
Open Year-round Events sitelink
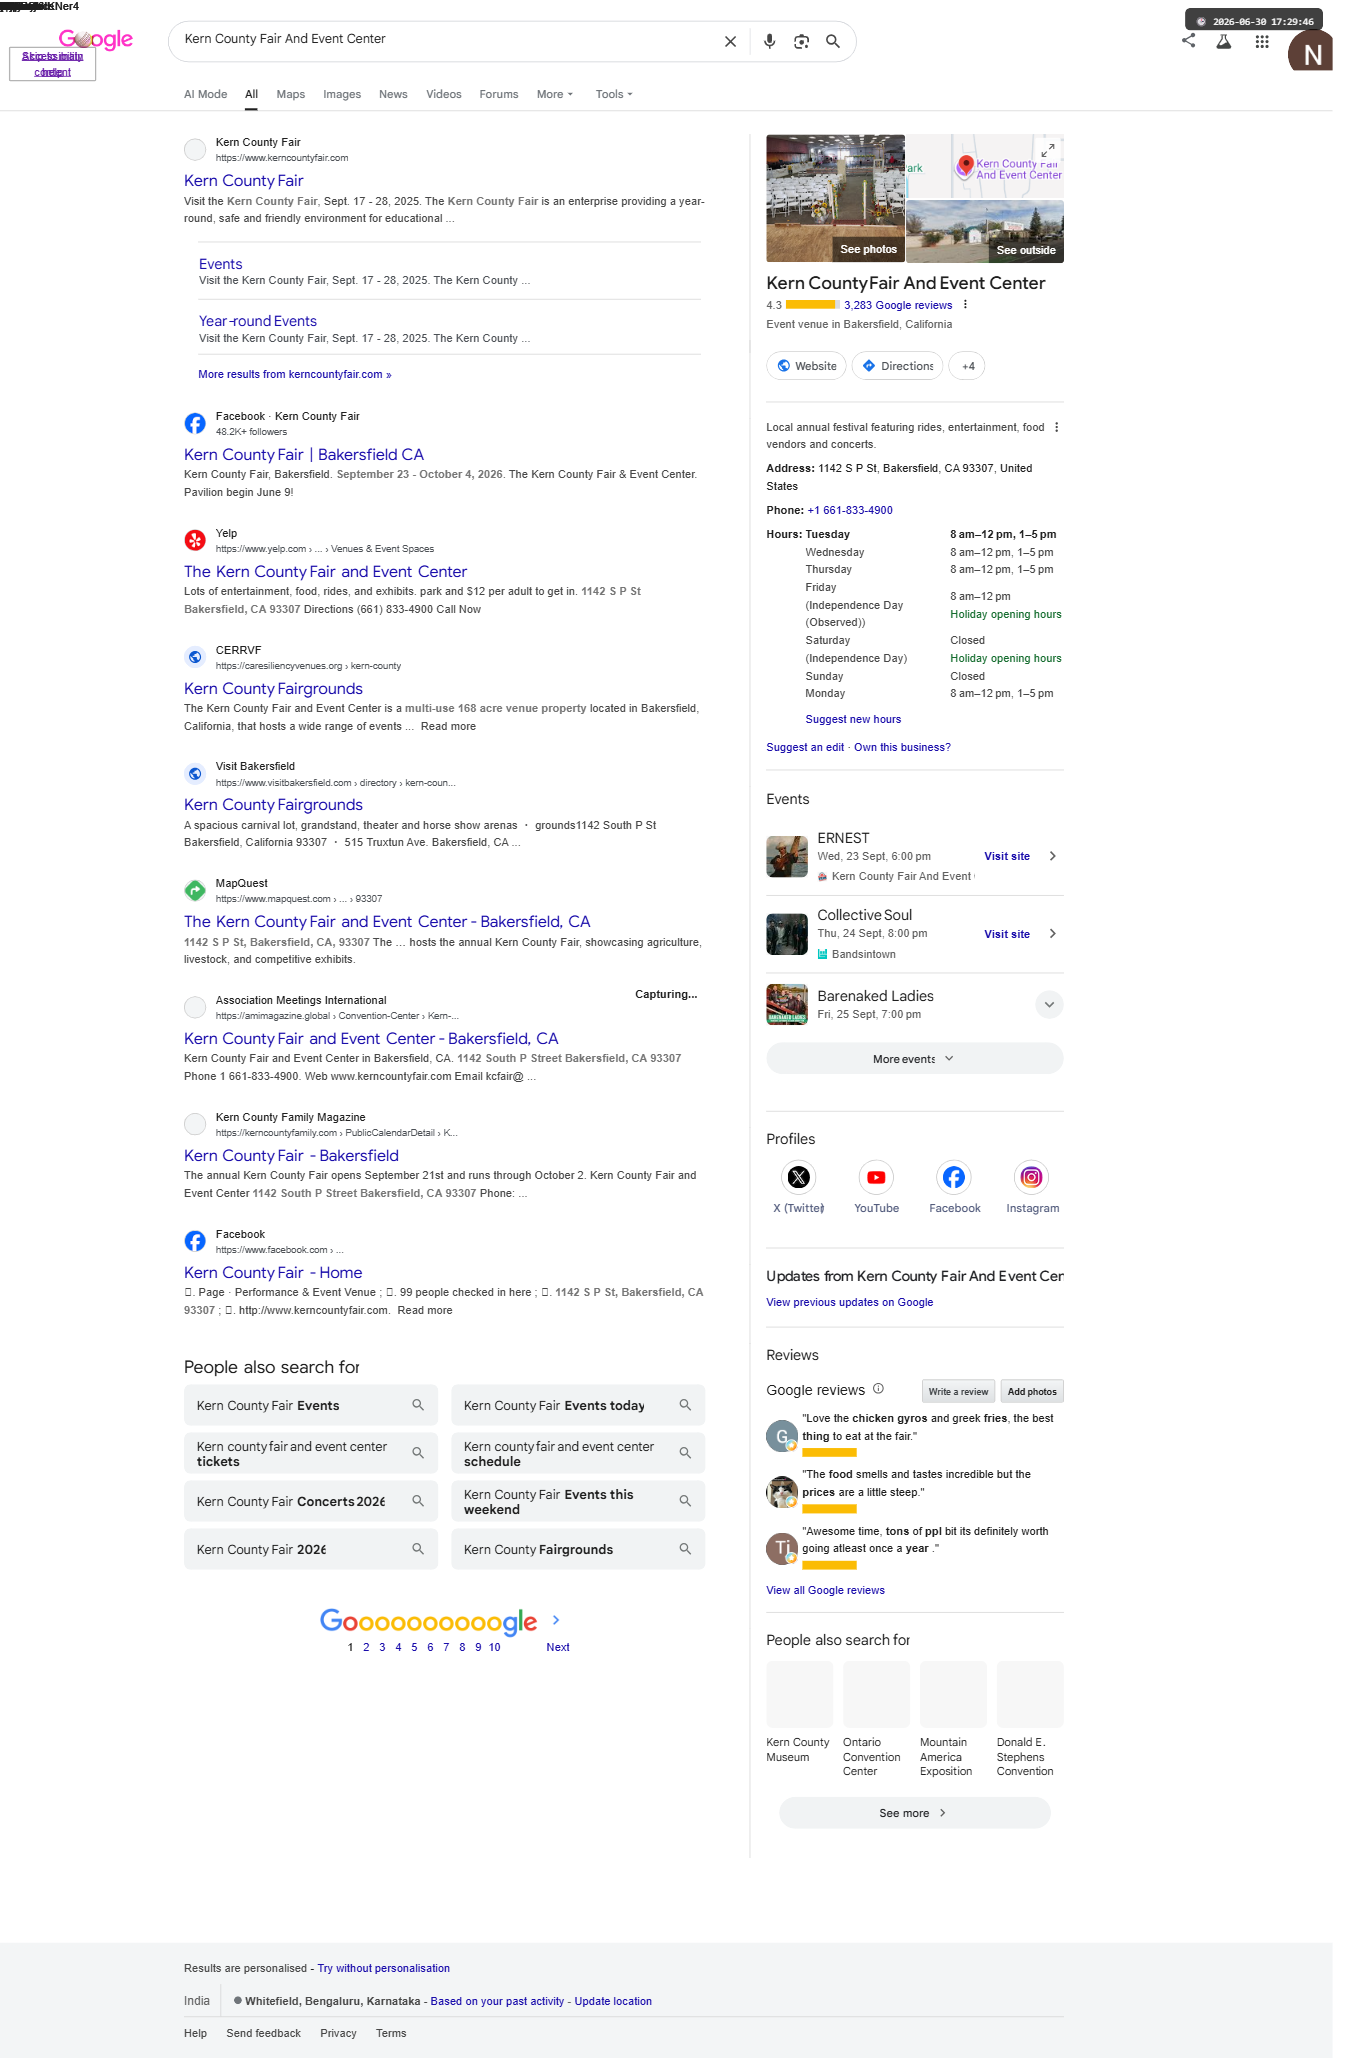258,321
